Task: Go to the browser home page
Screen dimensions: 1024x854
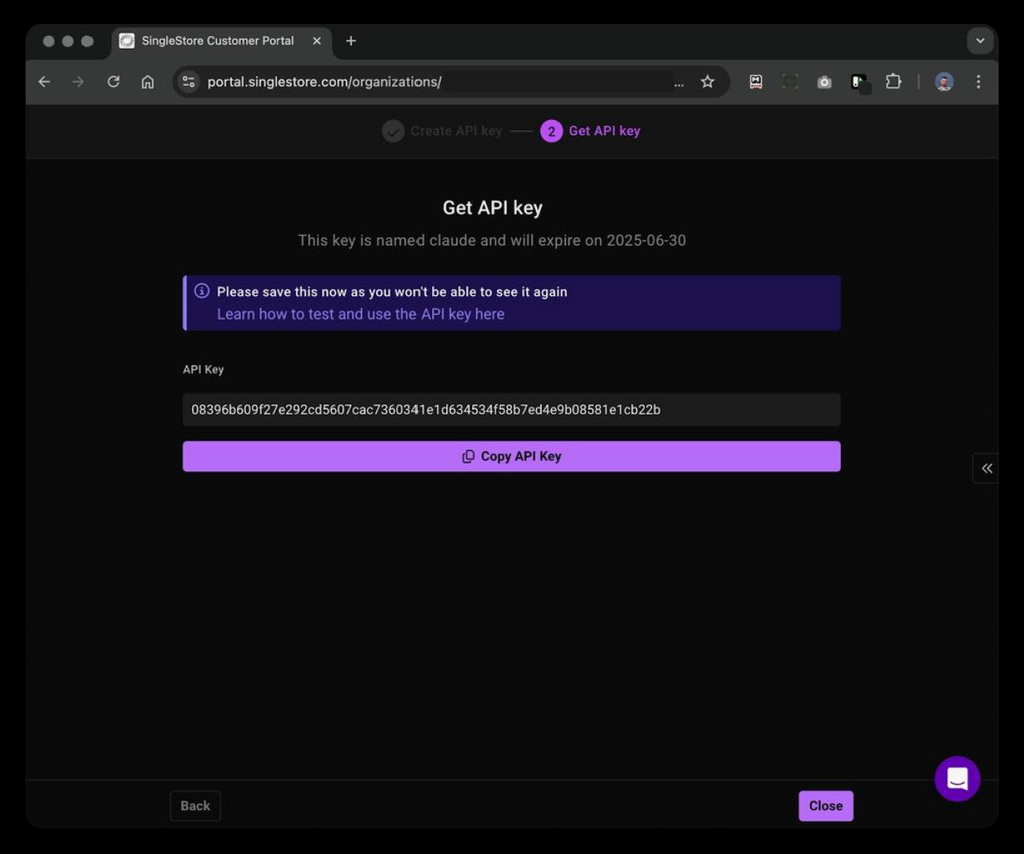Action: [x=148, y=82]
